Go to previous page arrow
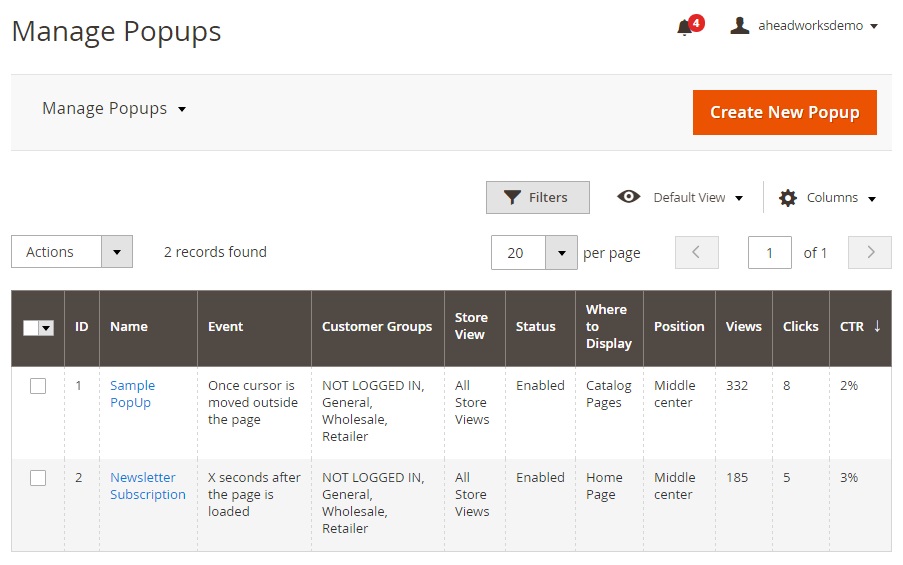This screenshot has height=565, width=903. coord(697,253)
